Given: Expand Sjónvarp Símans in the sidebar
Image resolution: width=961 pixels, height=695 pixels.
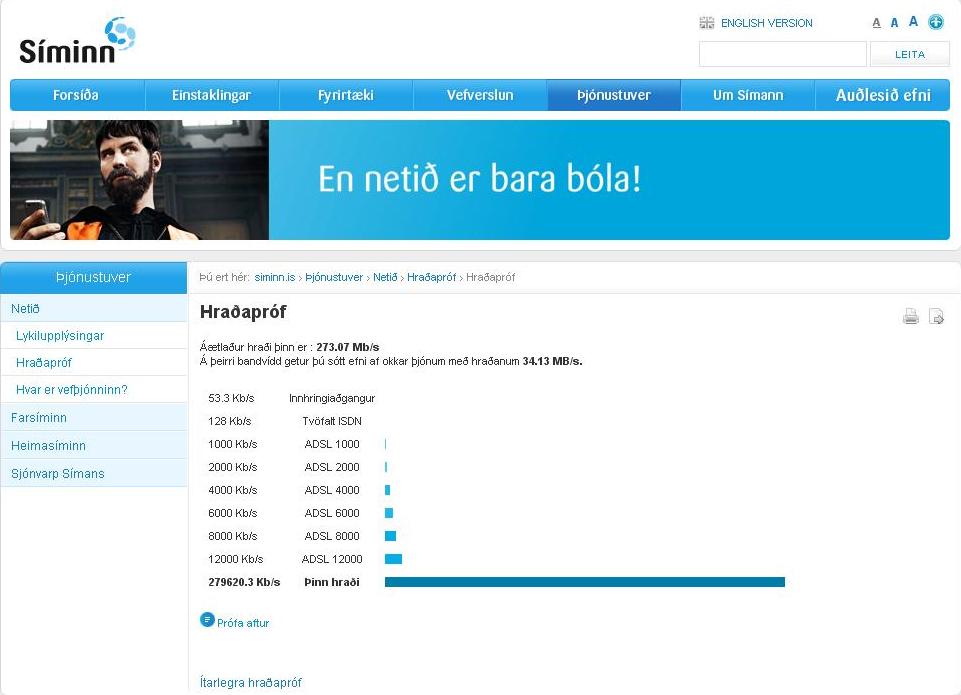Looking at the screenshot, I should [x=57, y=473].
